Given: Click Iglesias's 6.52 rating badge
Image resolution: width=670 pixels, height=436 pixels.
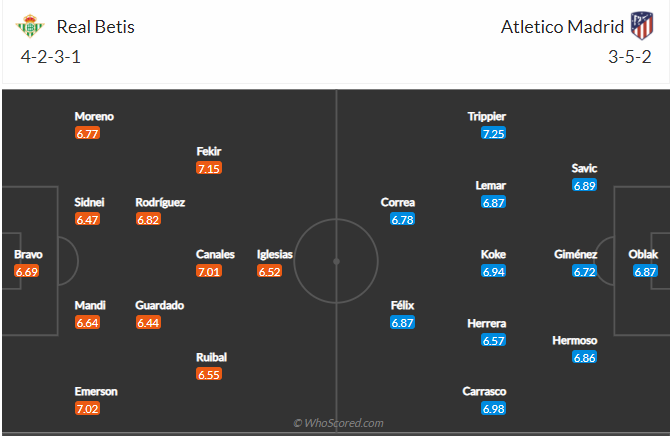Looking at the screenshot, I should click(268, 271).
